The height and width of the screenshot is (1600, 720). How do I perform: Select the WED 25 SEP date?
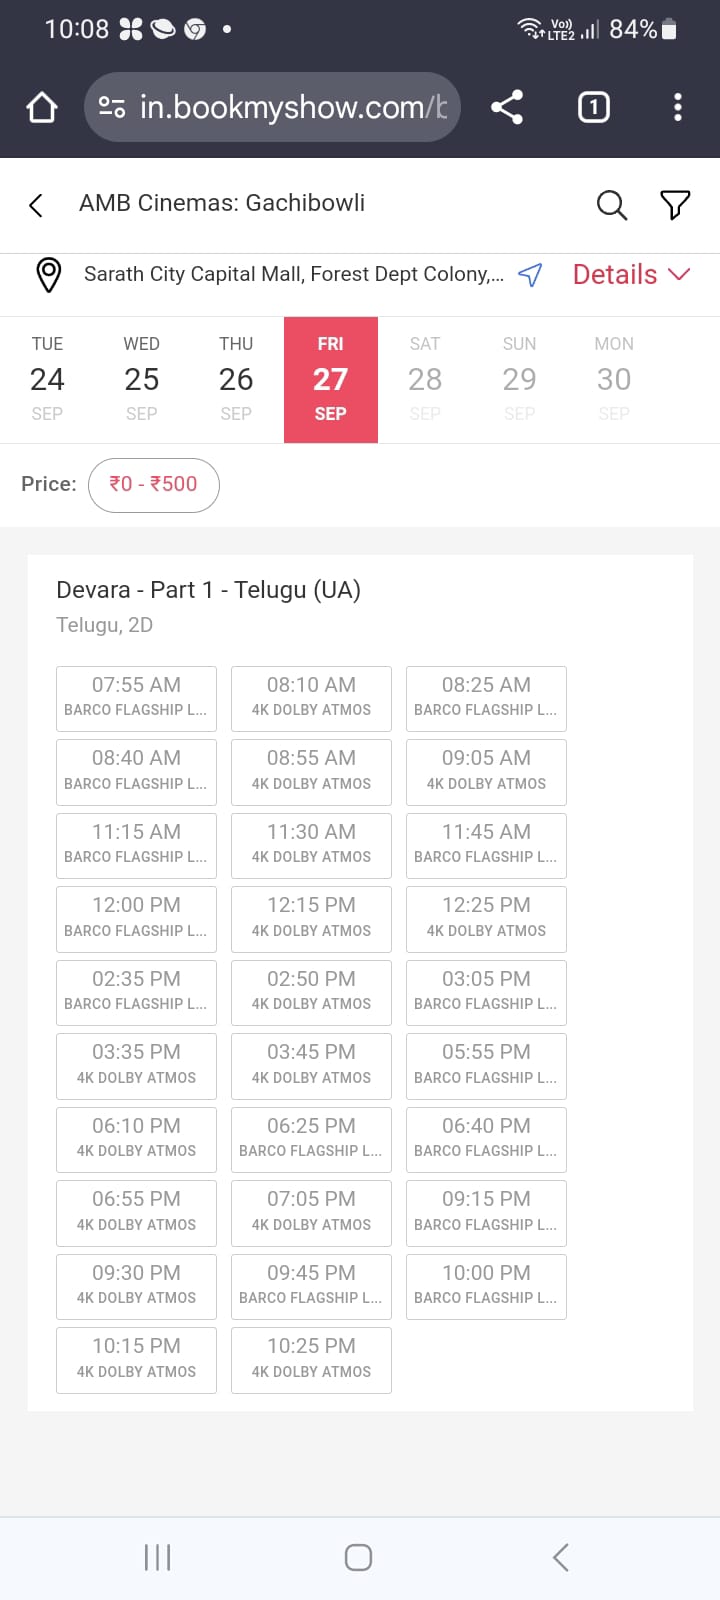click(141, 379)
